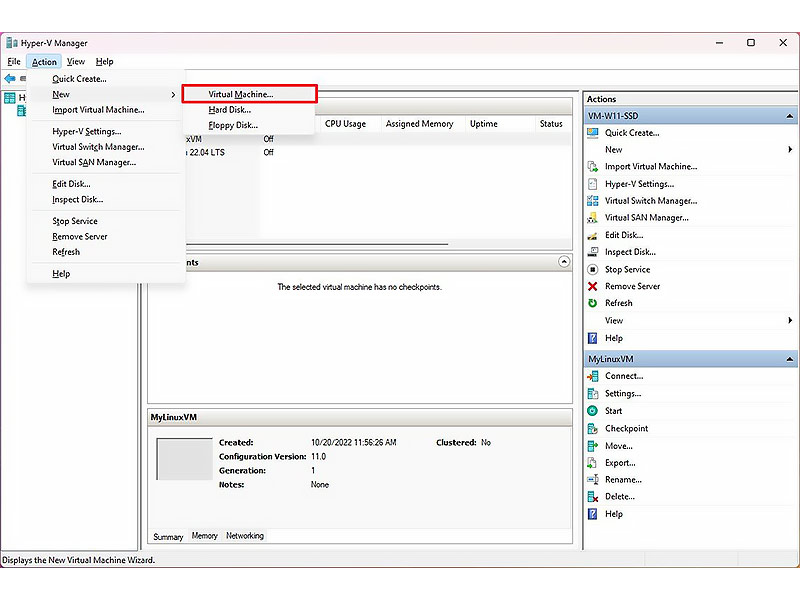Select Help at bottom of Action menu

click(x=106, y=273)
